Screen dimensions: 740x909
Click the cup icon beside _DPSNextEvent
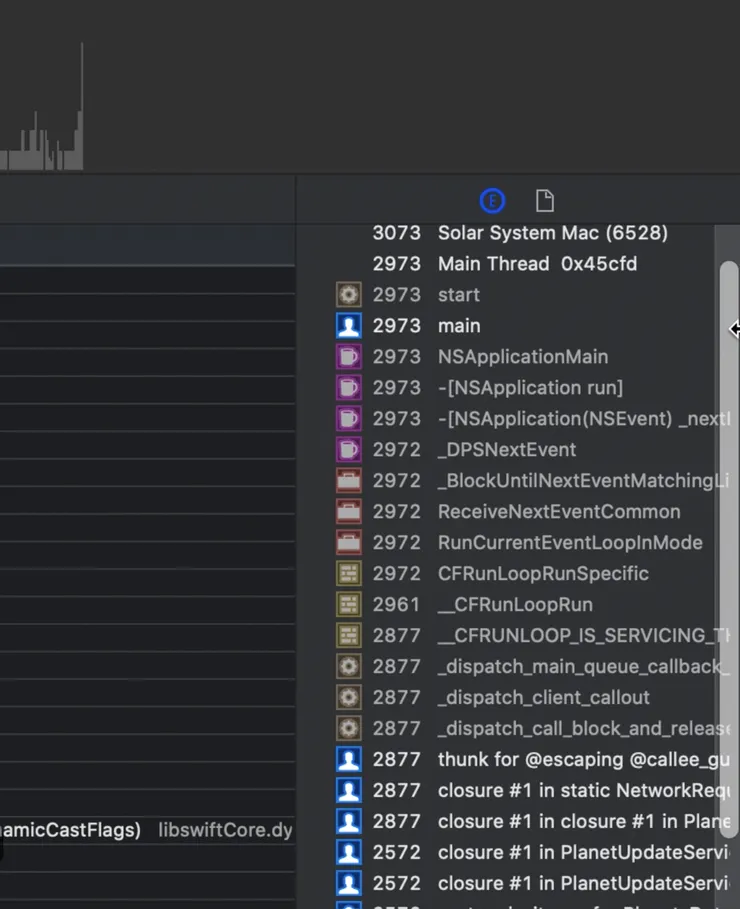[x=349, y=449]
